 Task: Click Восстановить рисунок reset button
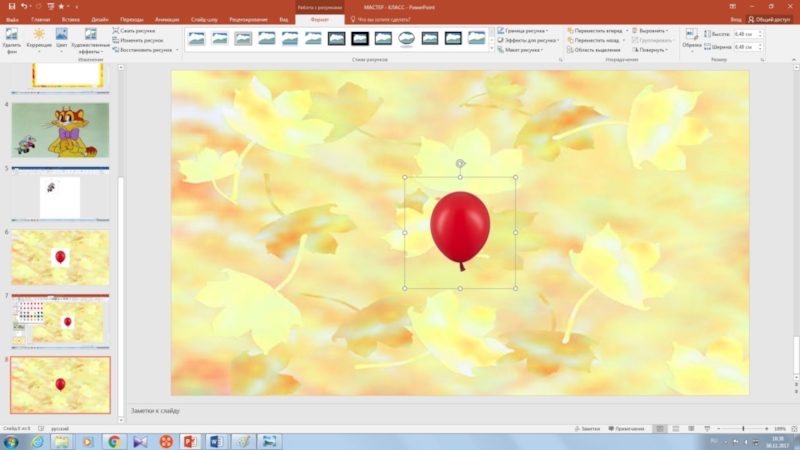click(141, 50)
